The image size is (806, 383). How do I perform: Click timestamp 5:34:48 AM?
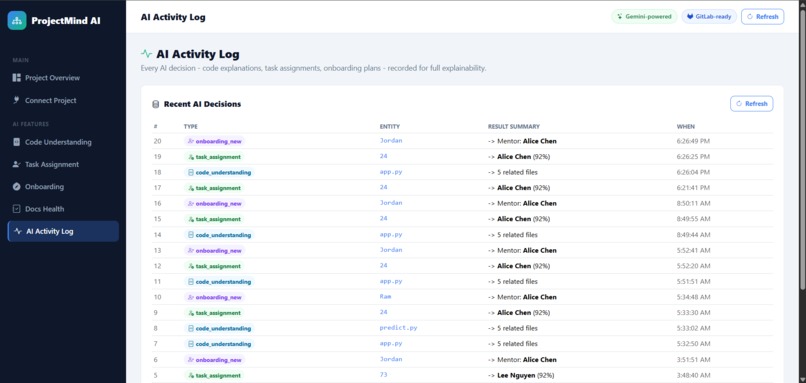point(693,297)
